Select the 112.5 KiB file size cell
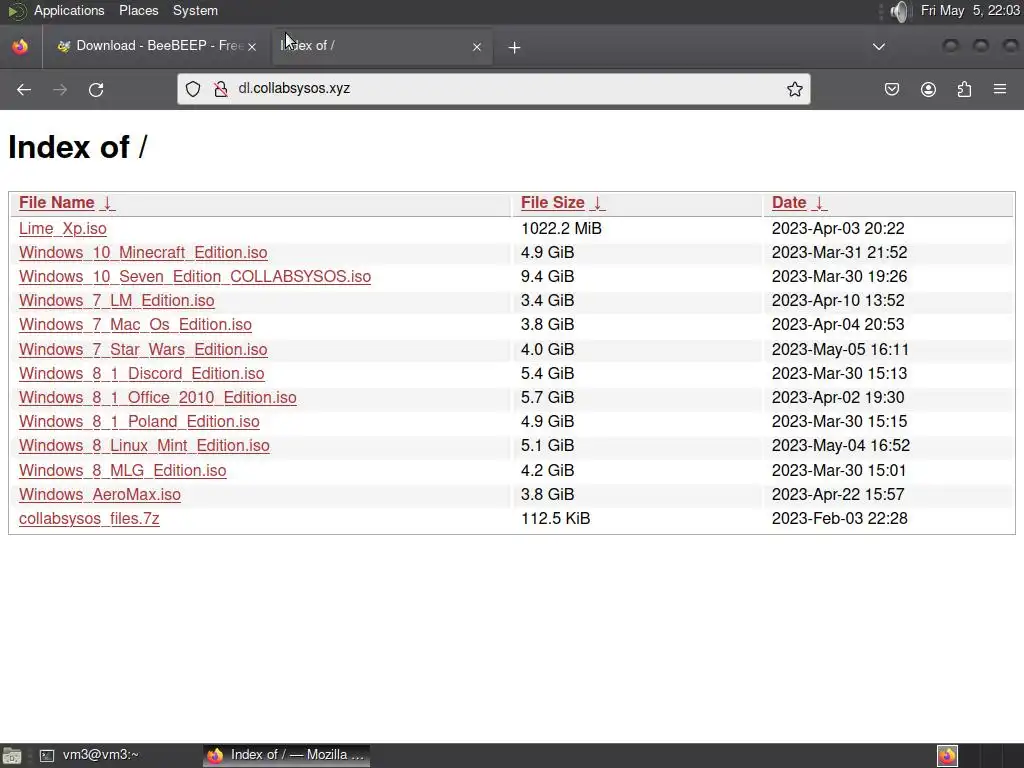 555,519
